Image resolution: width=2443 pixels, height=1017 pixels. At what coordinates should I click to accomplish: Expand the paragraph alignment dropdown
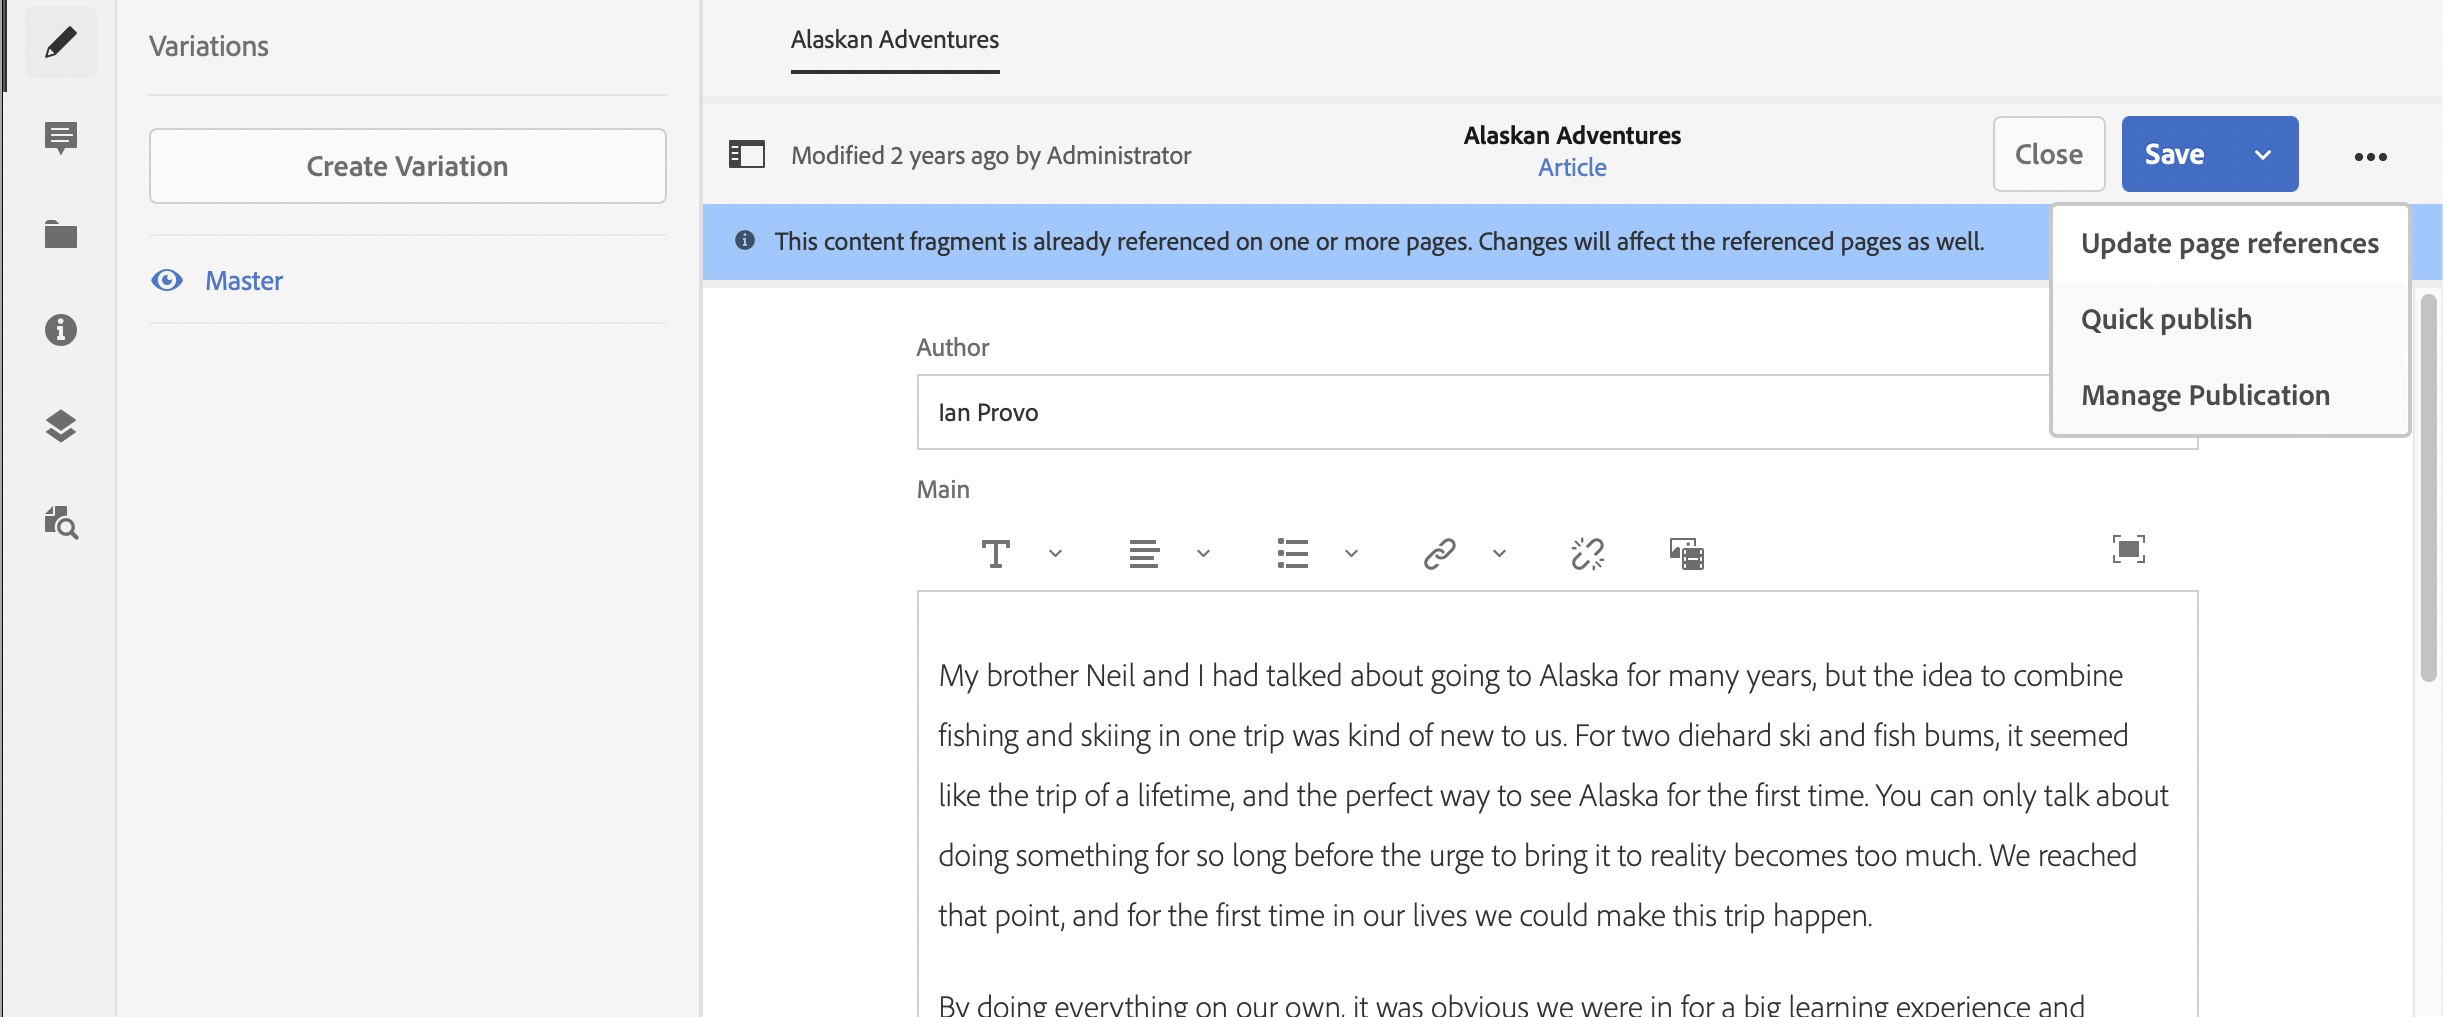(x=1203, y=553)
